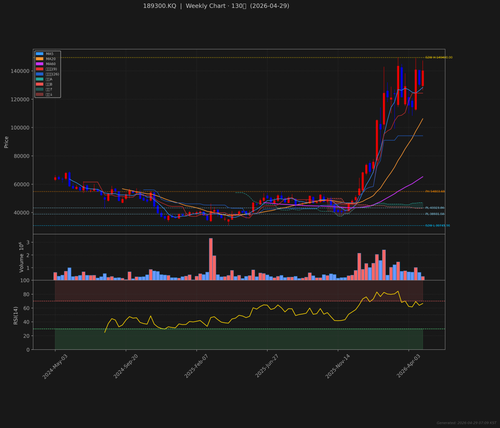Click the 'Price' y-axis label
The height and width of the screenshot is (428, 500).
tap(6, 142)
